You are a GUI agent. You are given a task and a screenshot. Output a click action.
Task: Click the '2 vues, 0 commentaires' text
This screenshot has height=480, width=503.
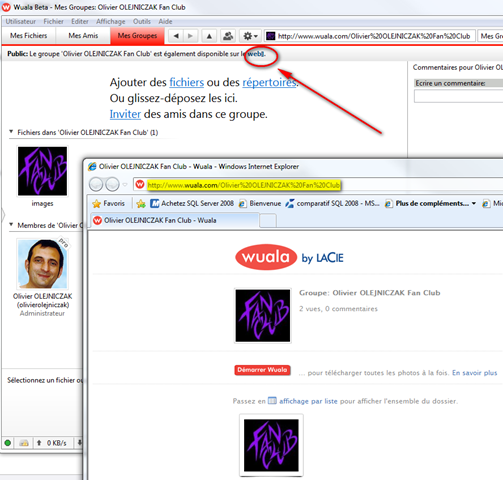(x=338, y=309)
